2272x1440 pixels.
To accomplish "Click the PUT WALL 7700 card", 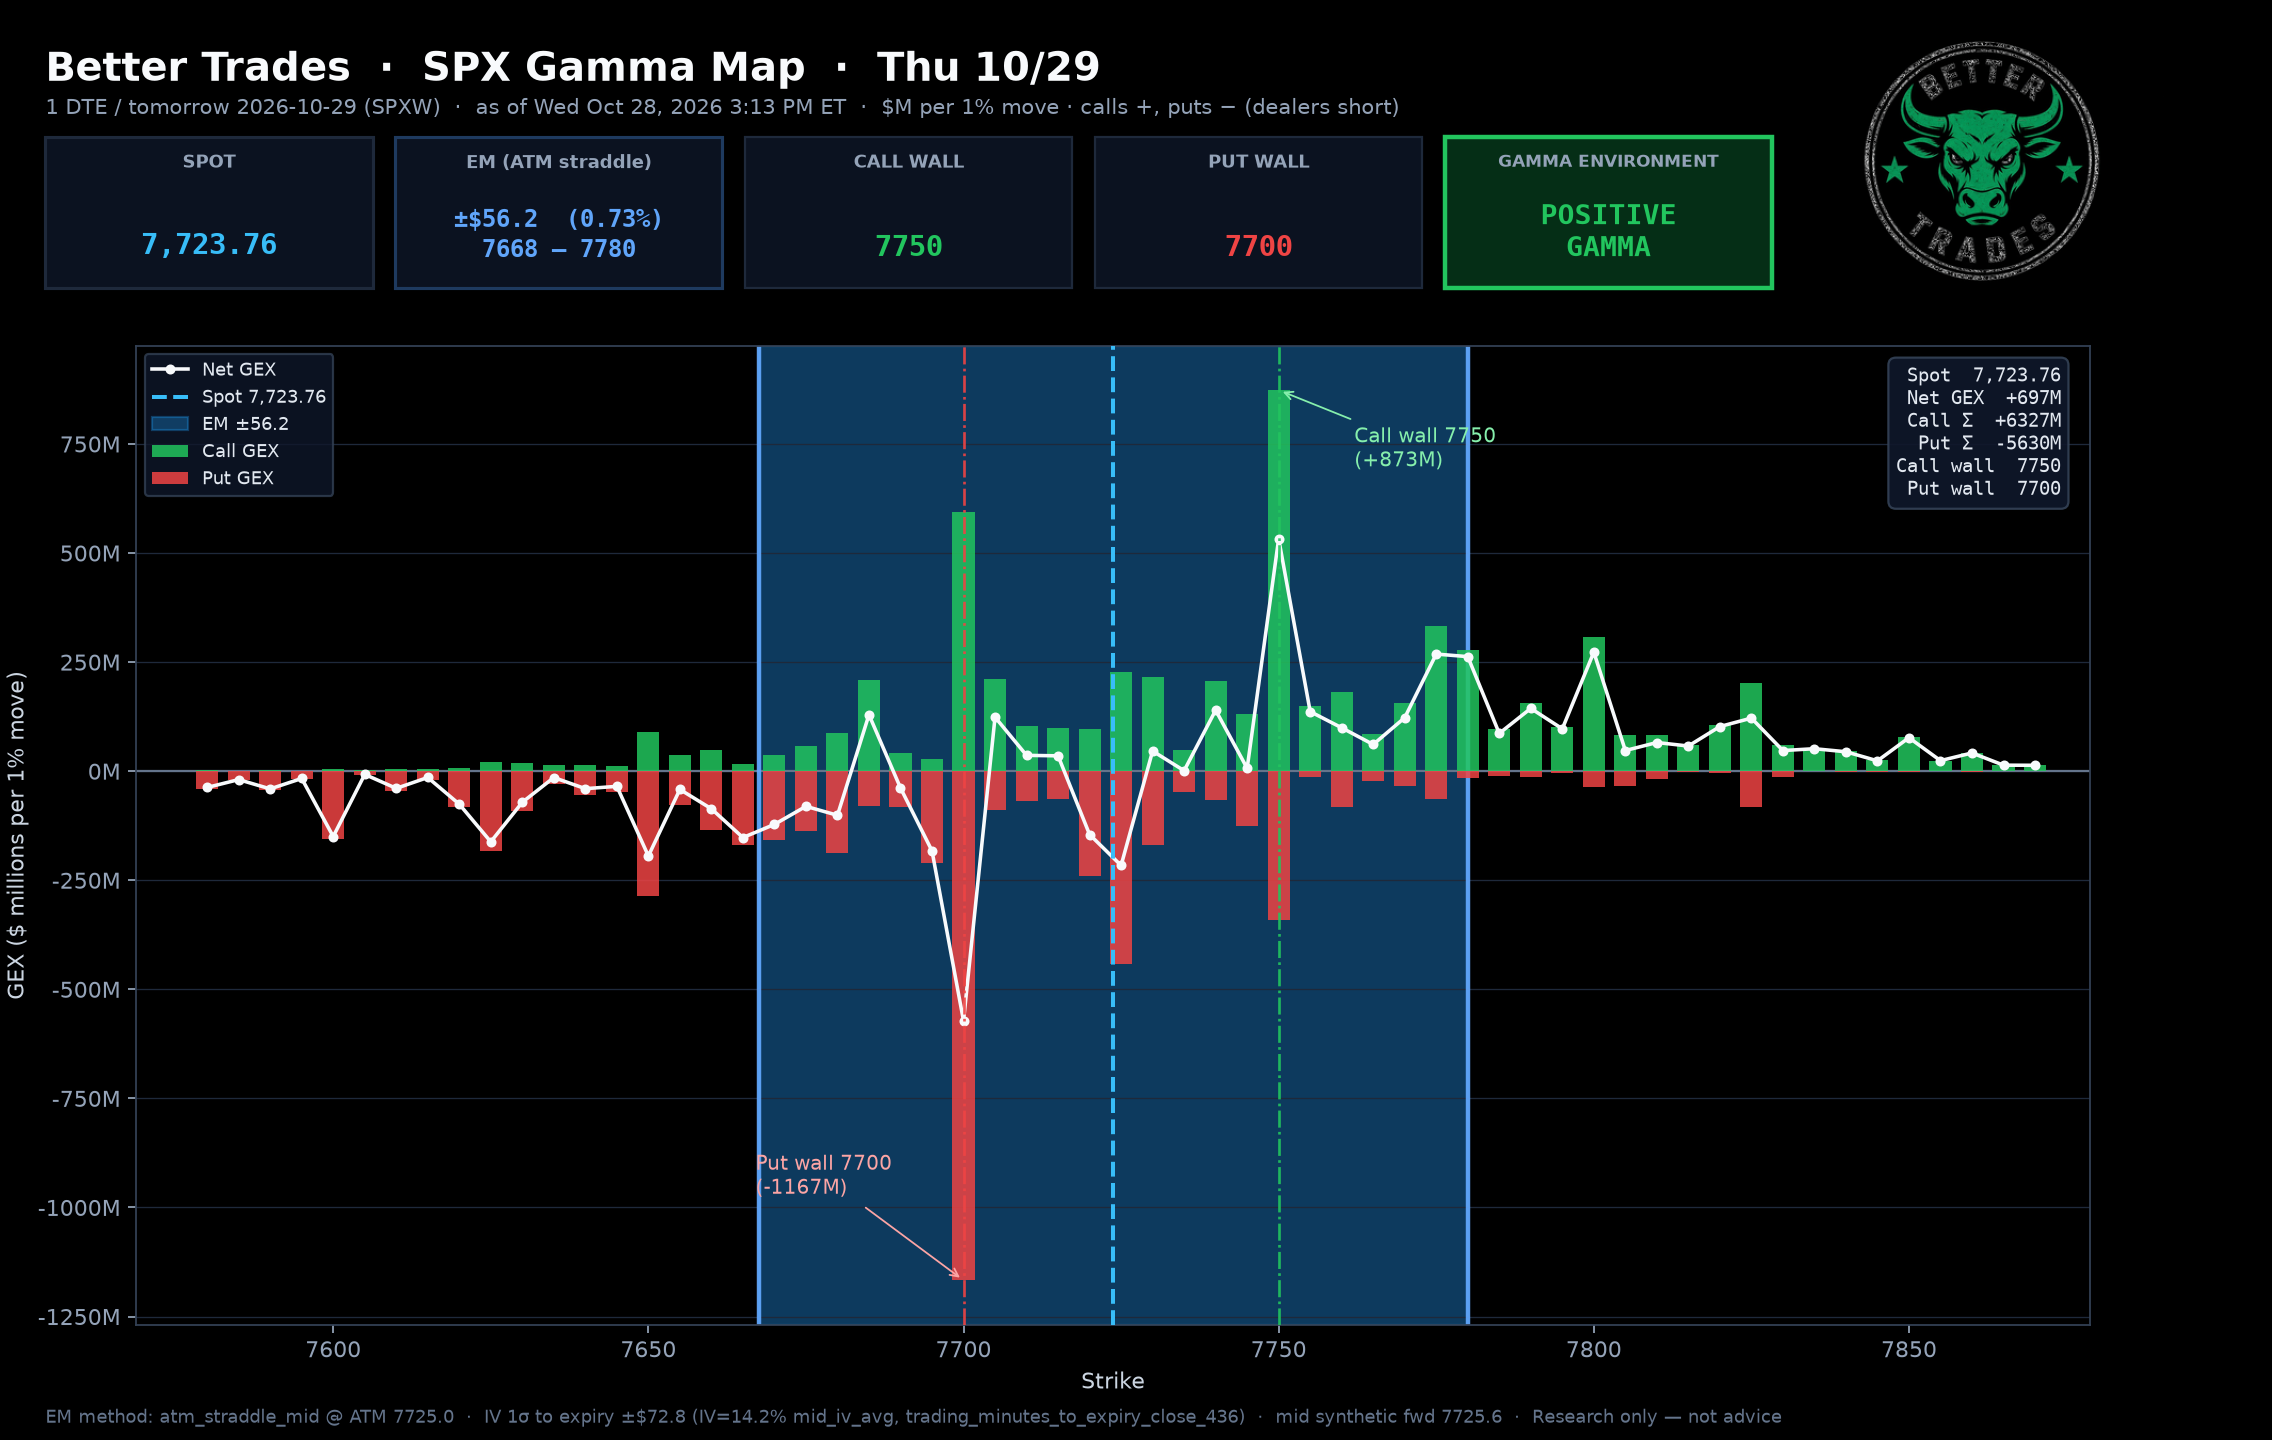I will (x=1258, y=213).
